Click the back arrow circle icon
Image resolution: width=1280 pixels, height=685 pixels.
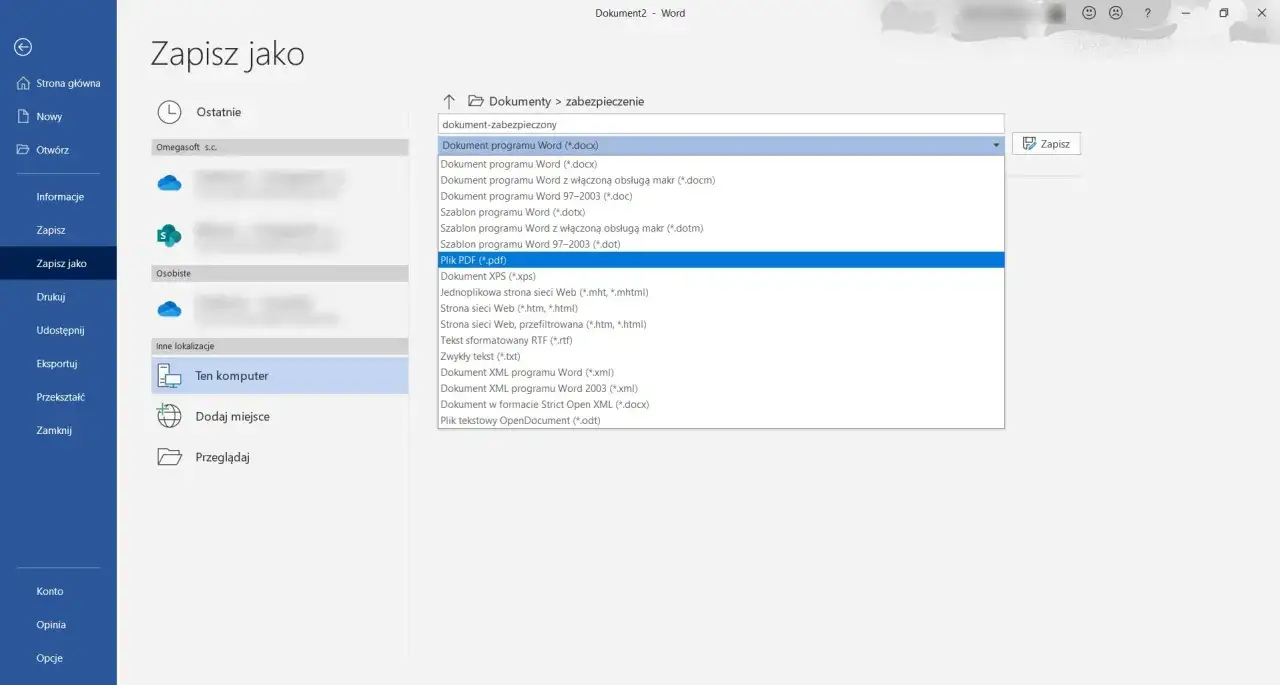tap(23, 47)
